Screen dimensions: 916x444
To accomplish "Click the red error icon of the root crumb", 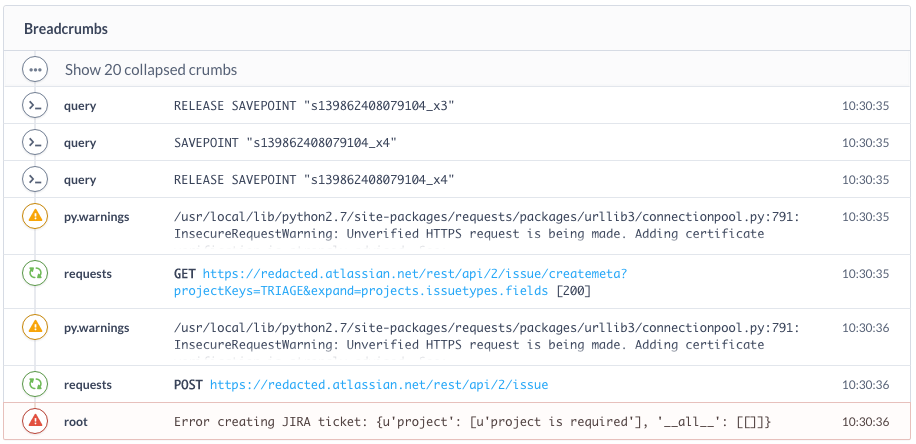I will click(35, 422).
